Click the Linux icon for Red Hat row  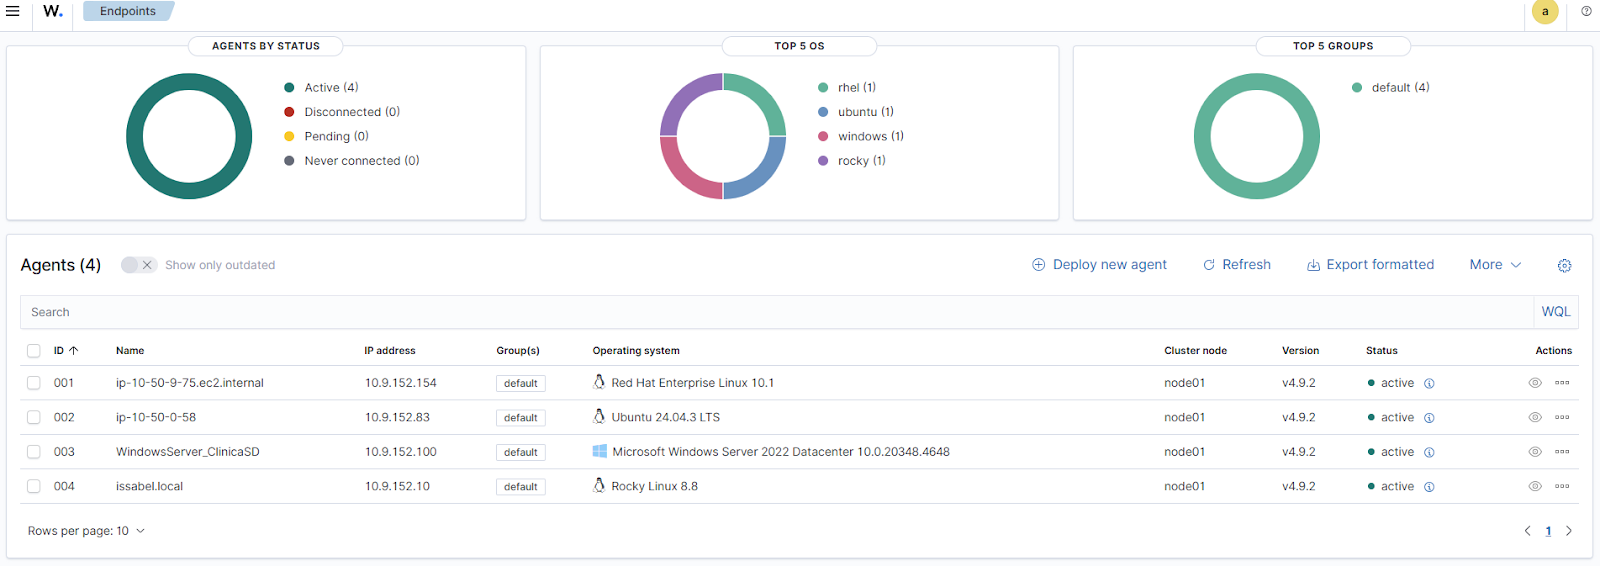[599, 382]
